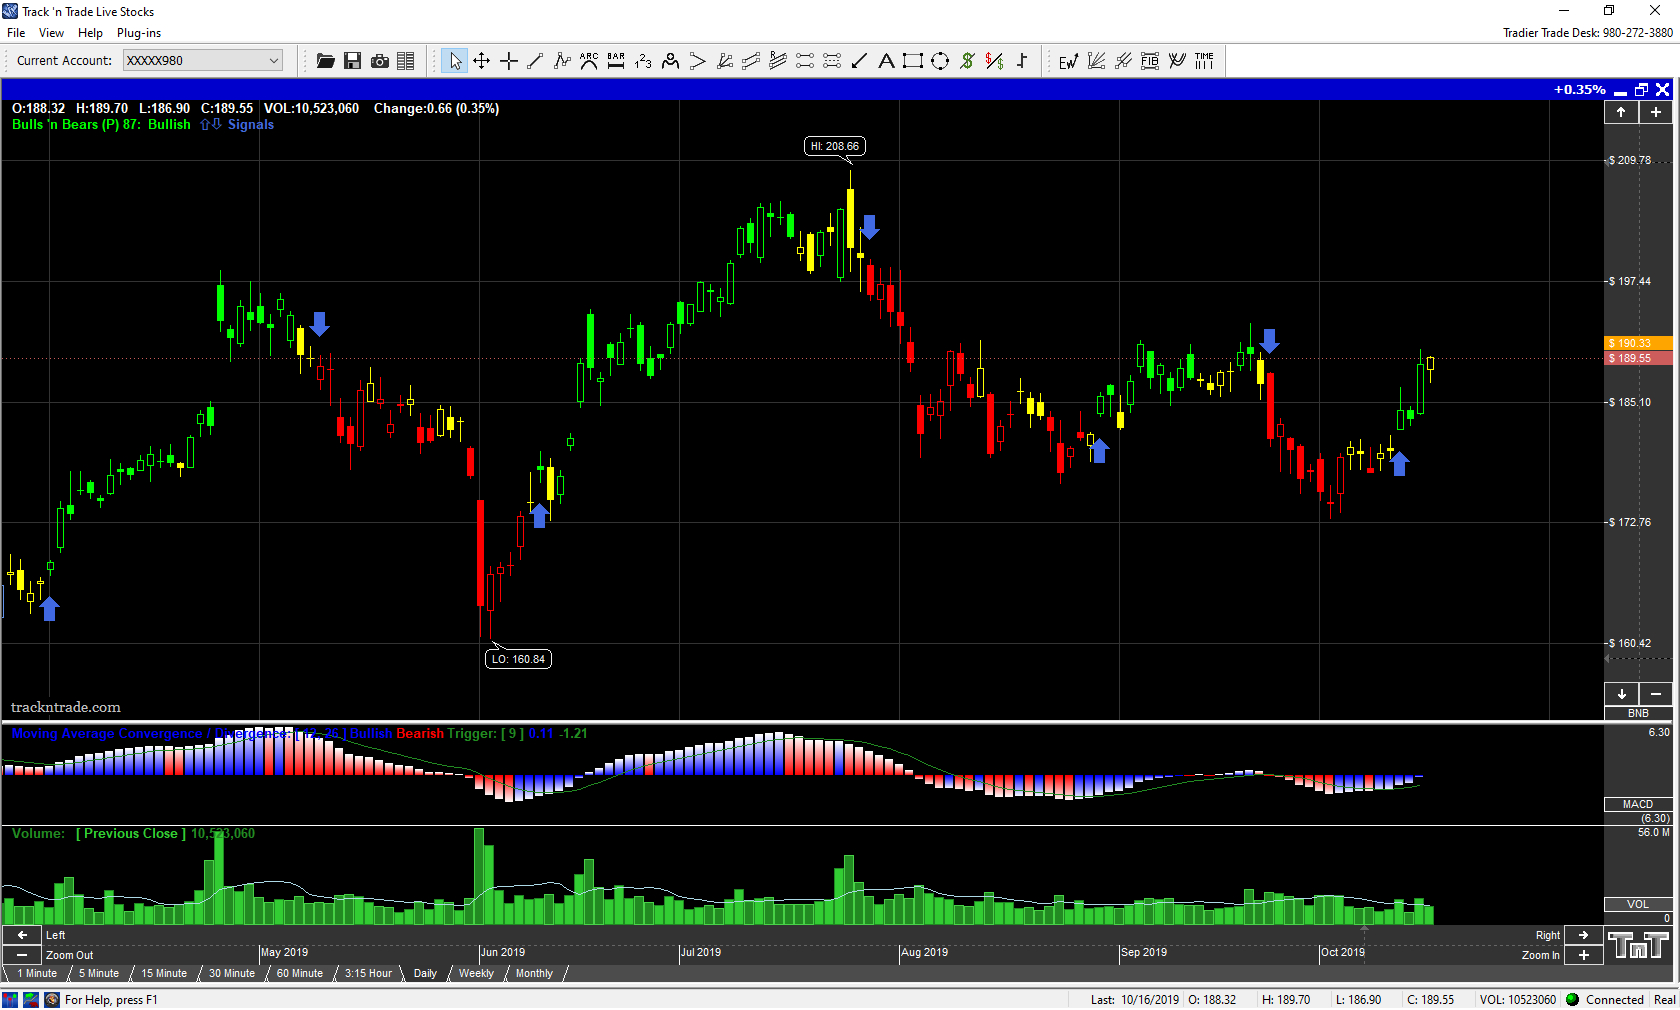Screen dimensions: 1680x1010
Task: Toggle the VOL panel label button
Action: click(x=1637, y=904)
